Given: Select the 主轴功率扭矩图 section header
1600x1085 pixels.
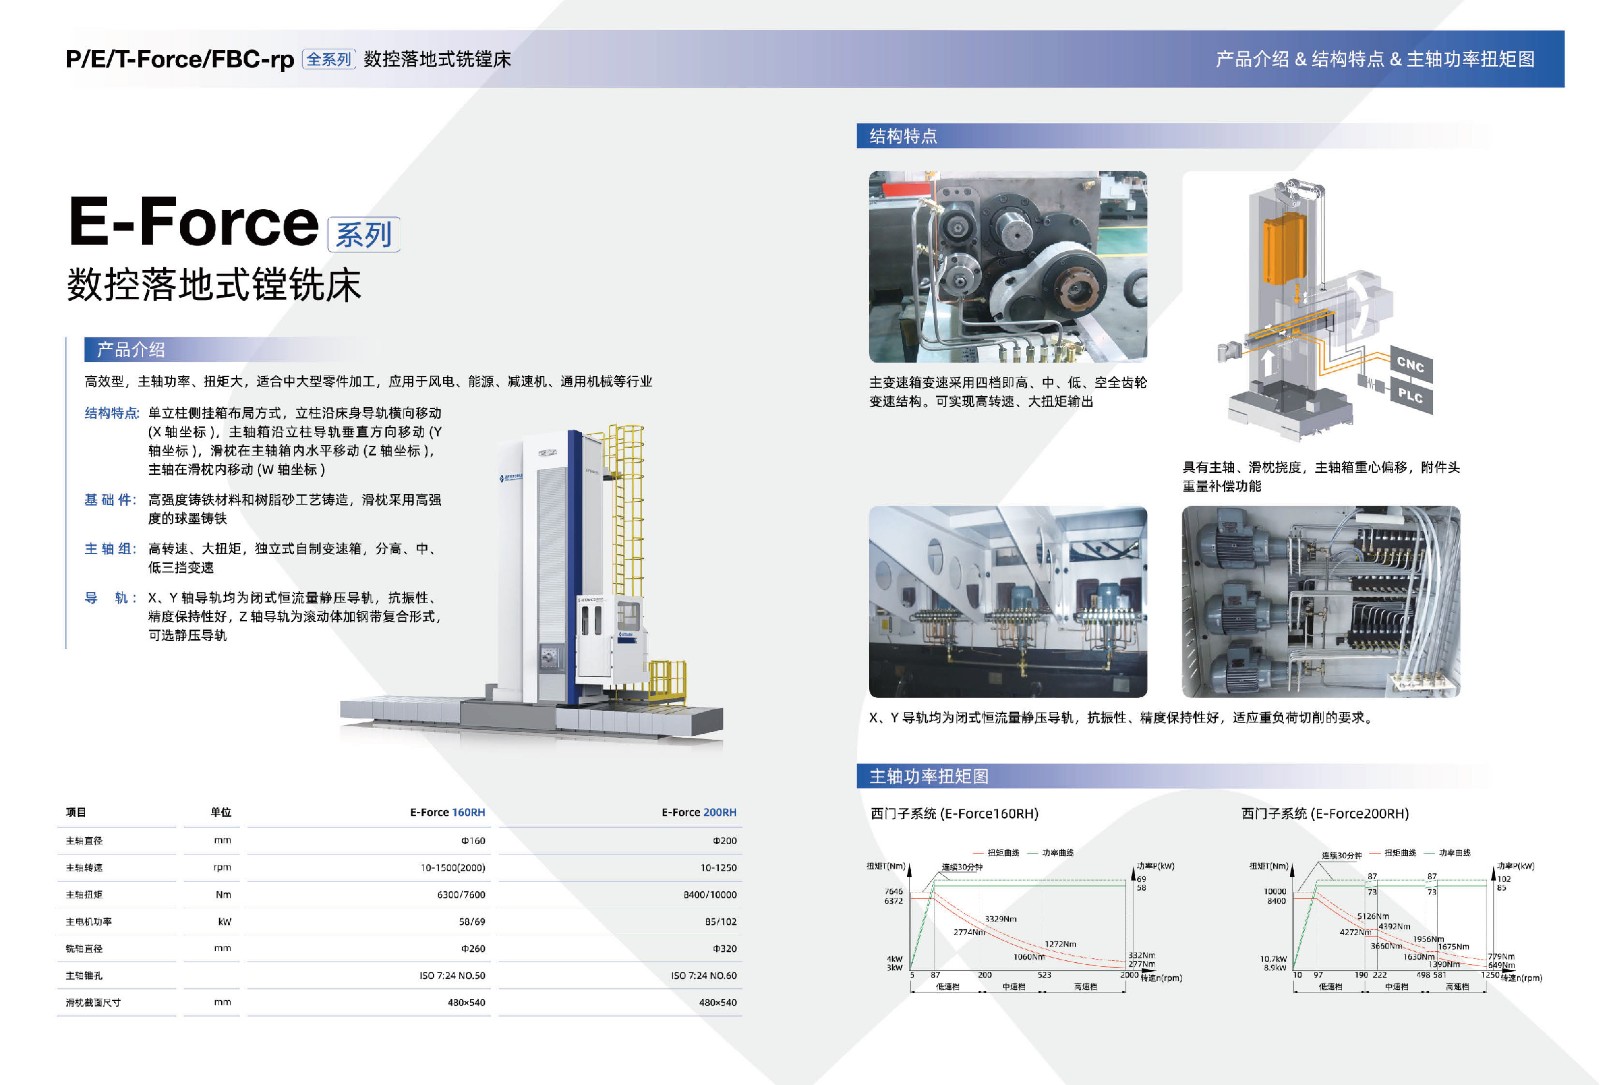Looking at the screenshot, I should click(x=928, y=776).
